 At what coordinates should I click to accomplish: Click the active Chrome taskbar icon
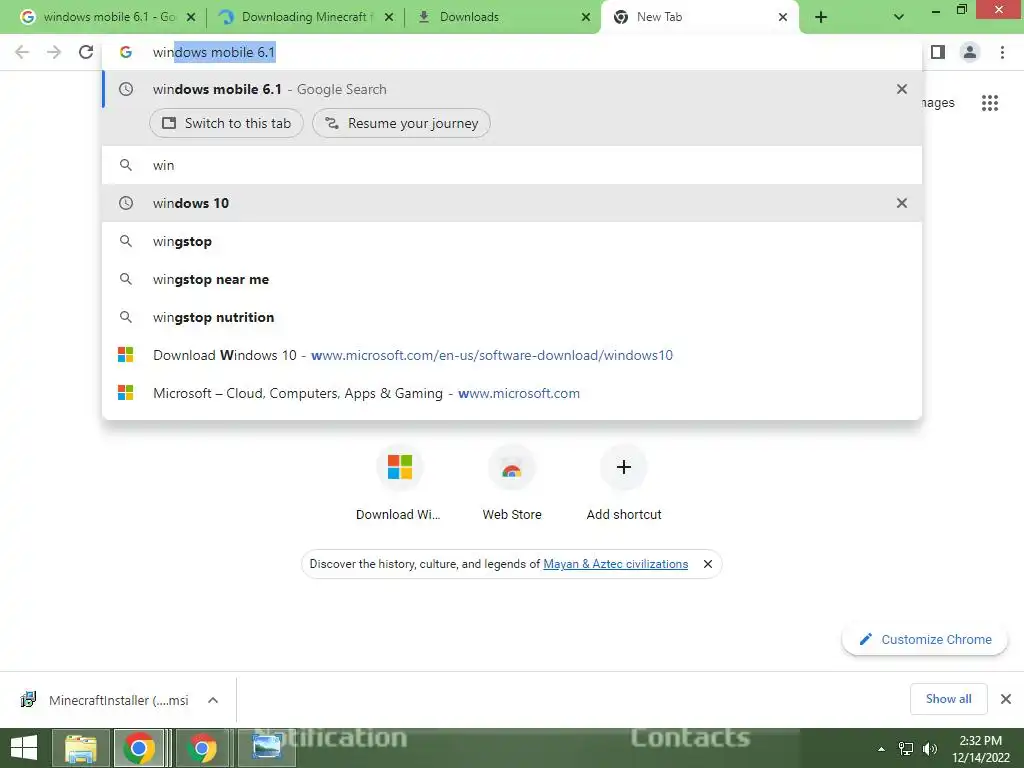(139, 748)
